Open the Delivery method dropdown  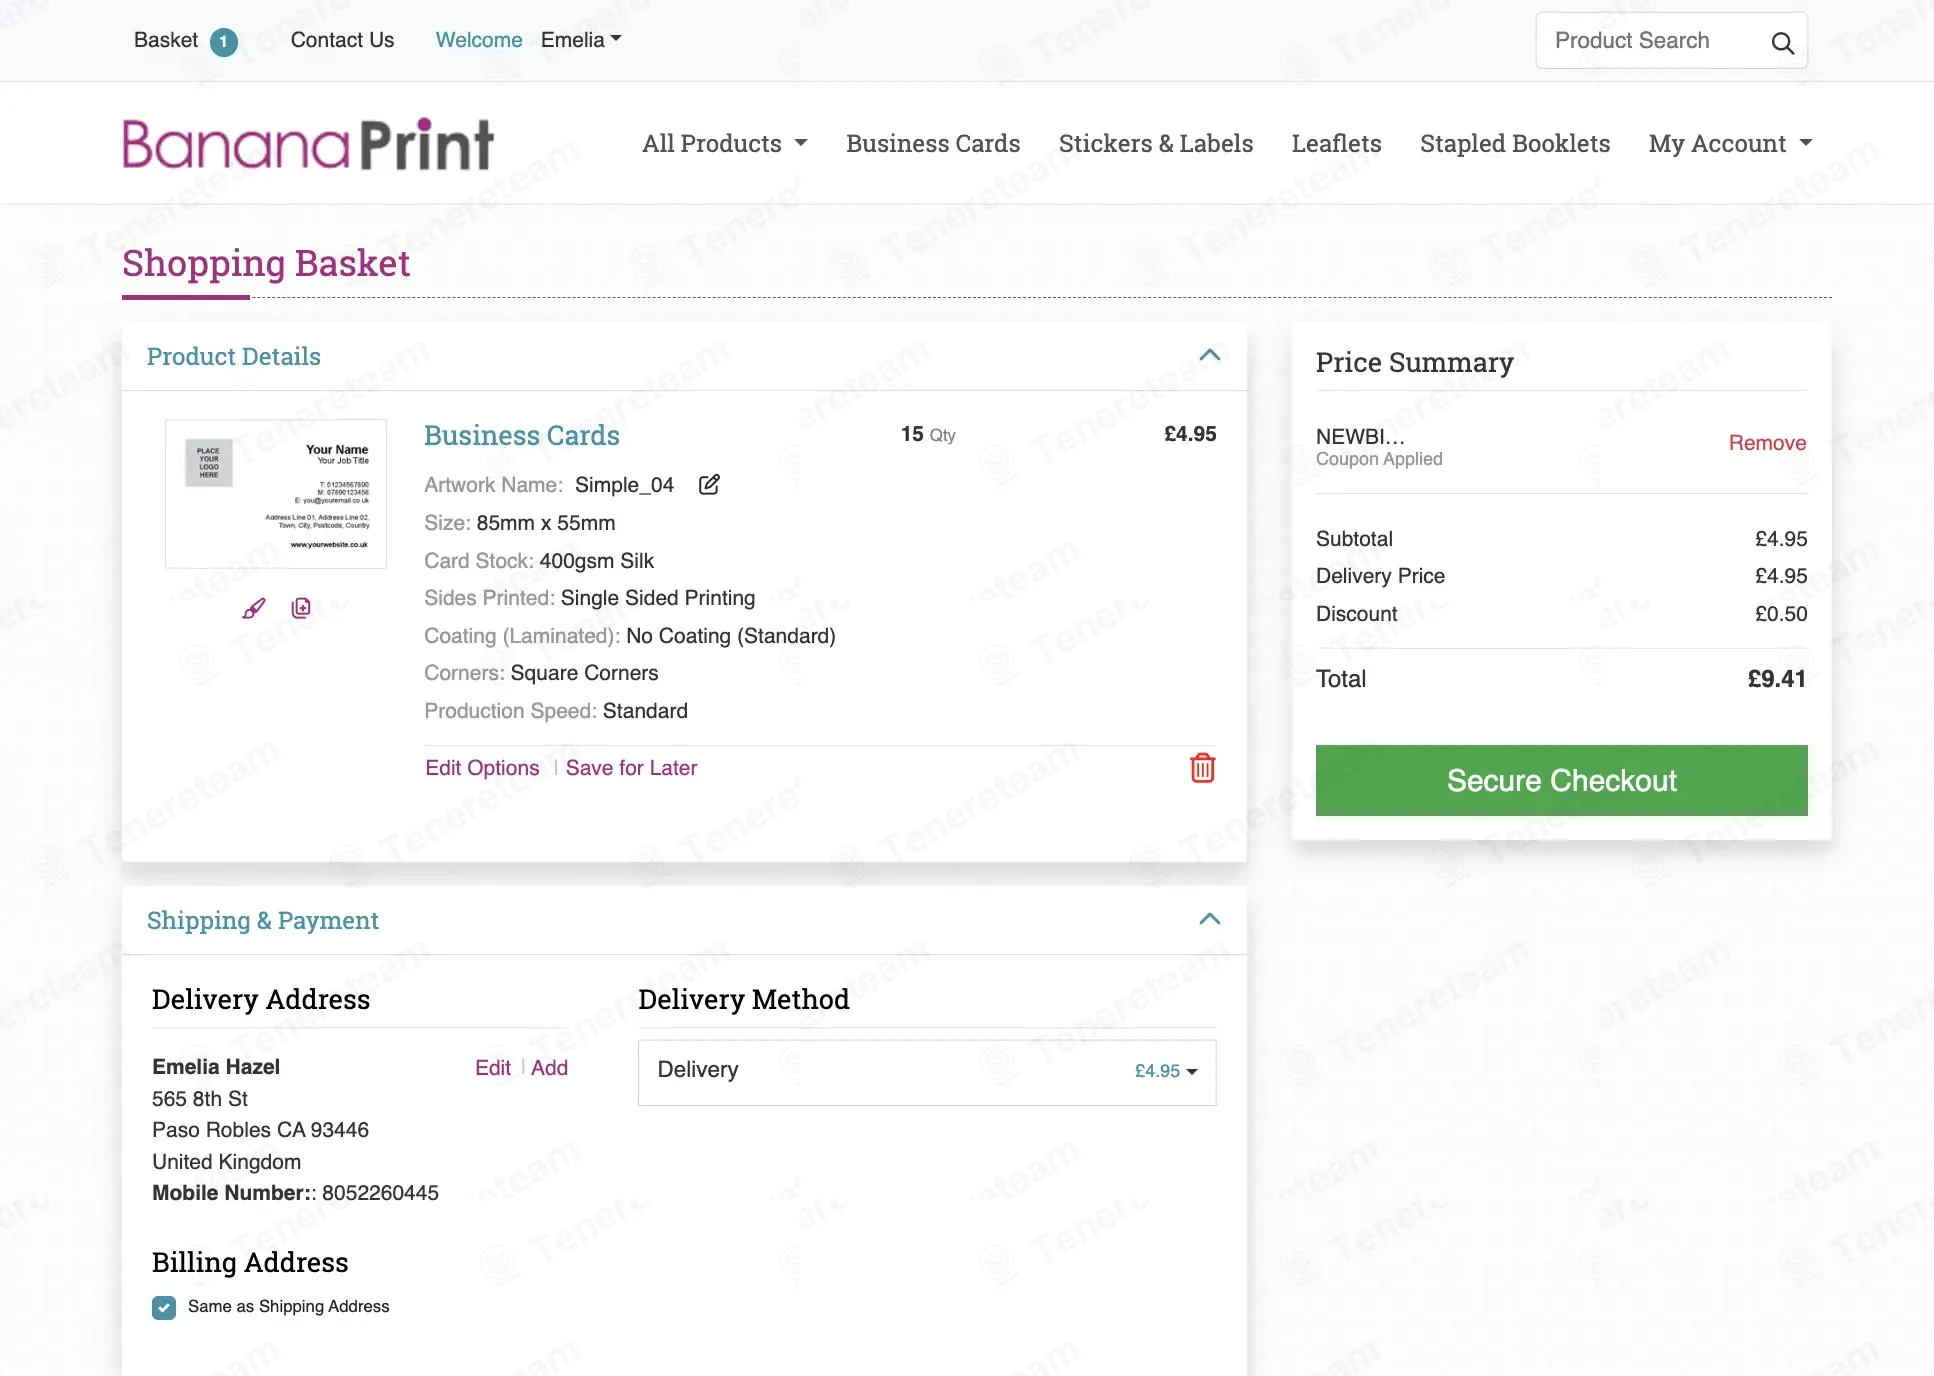tap(927, 1072)
